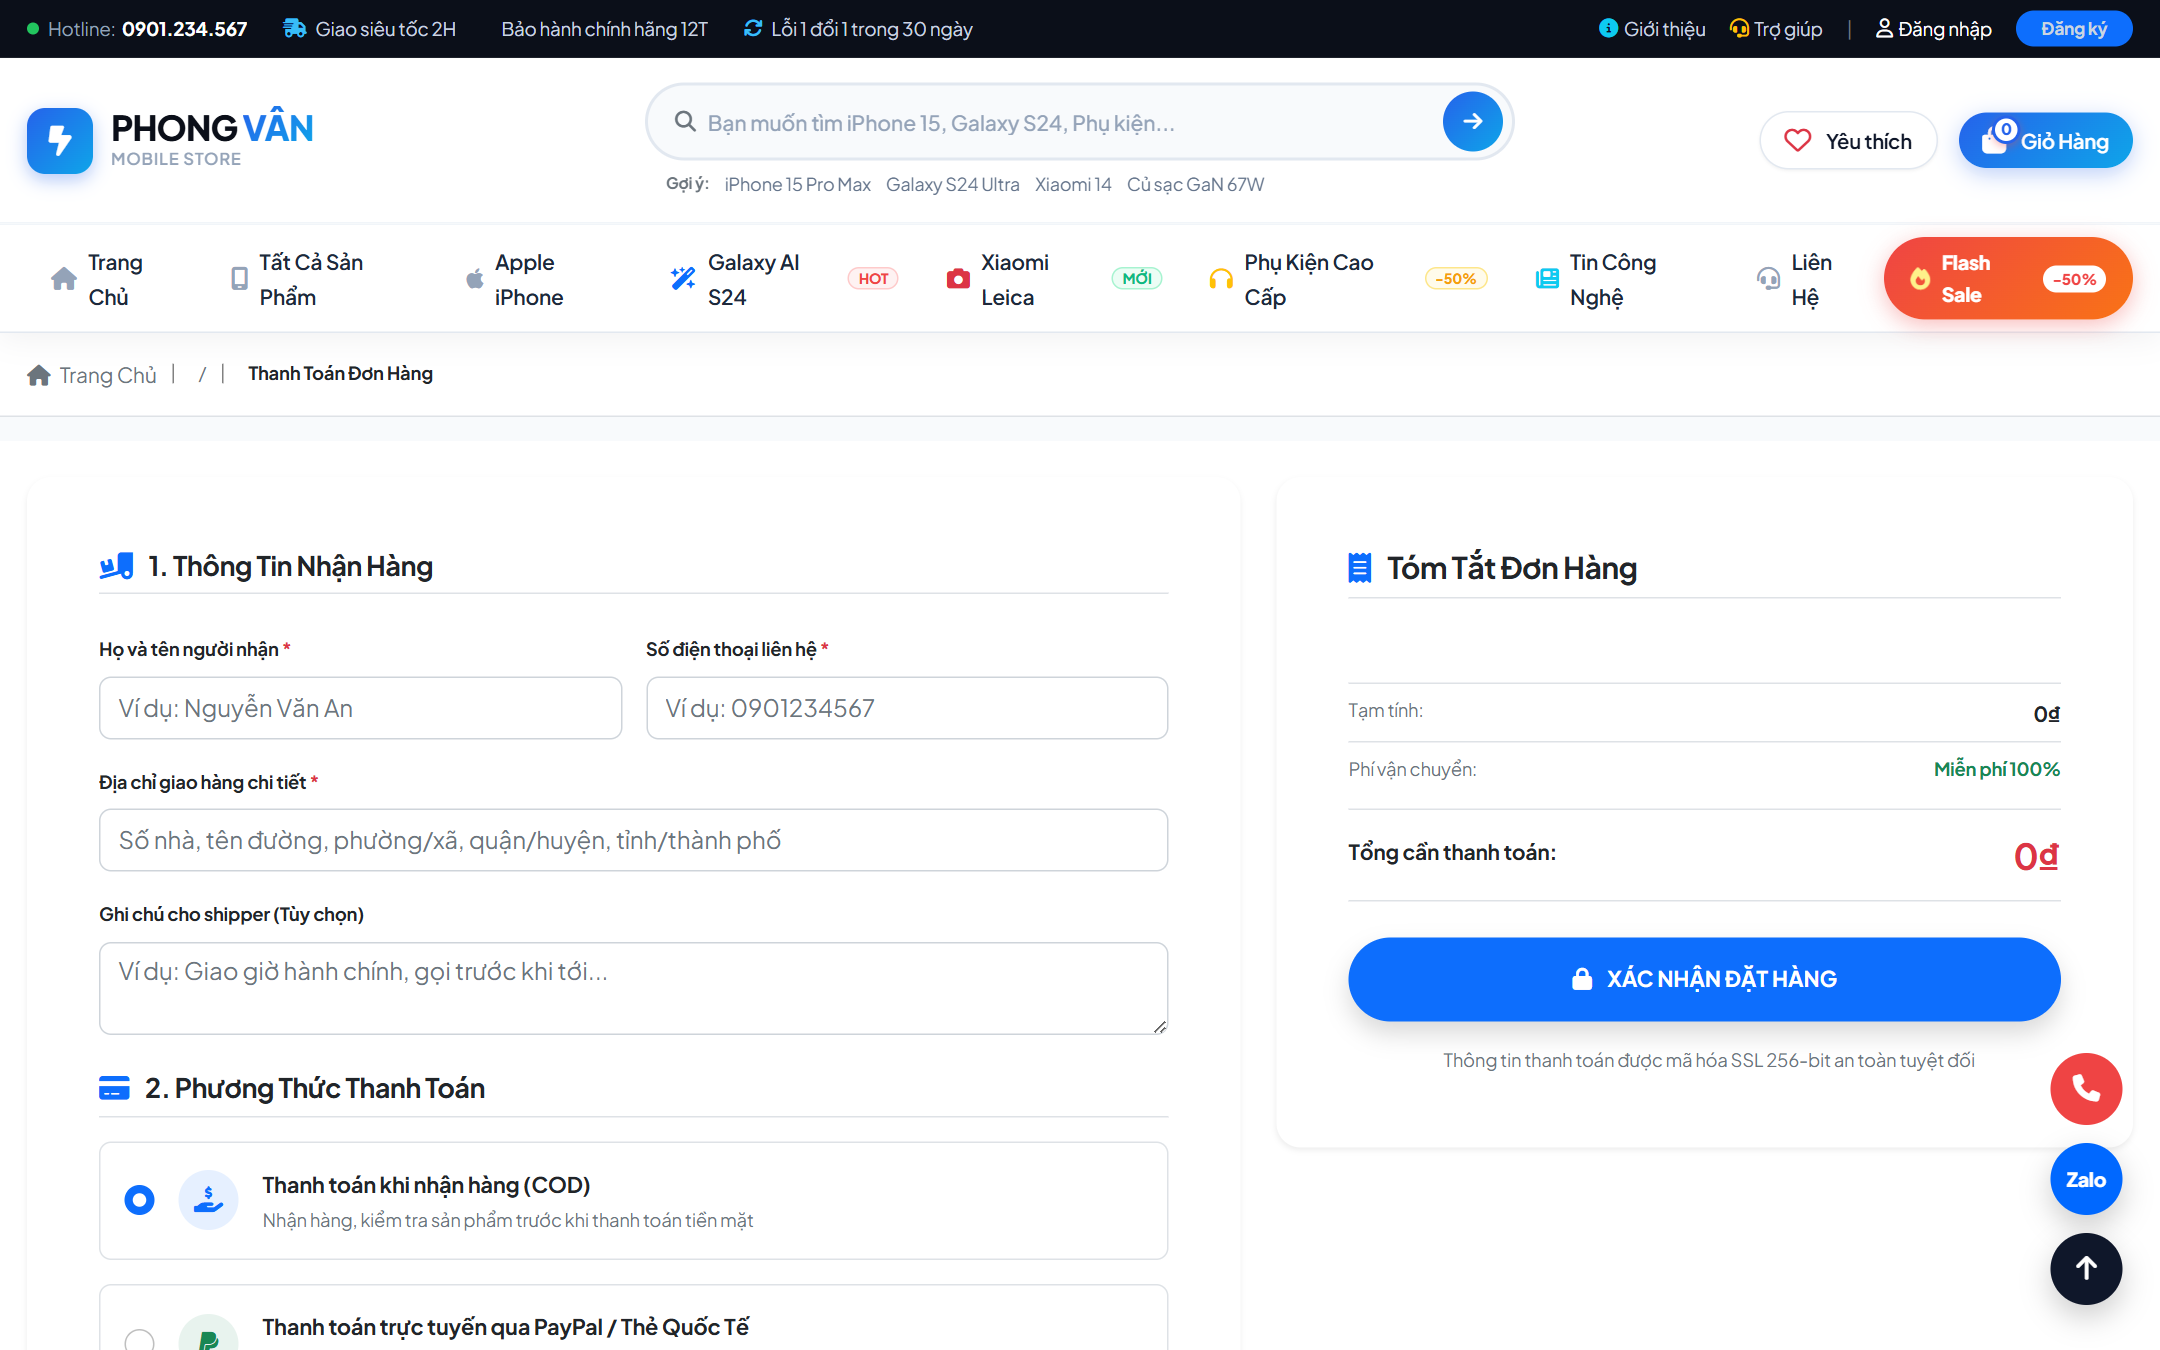Click iPhone 15 Pro Max suggestion link
The height and width of the screenshot is (1350, 2160).
[797, 185]
